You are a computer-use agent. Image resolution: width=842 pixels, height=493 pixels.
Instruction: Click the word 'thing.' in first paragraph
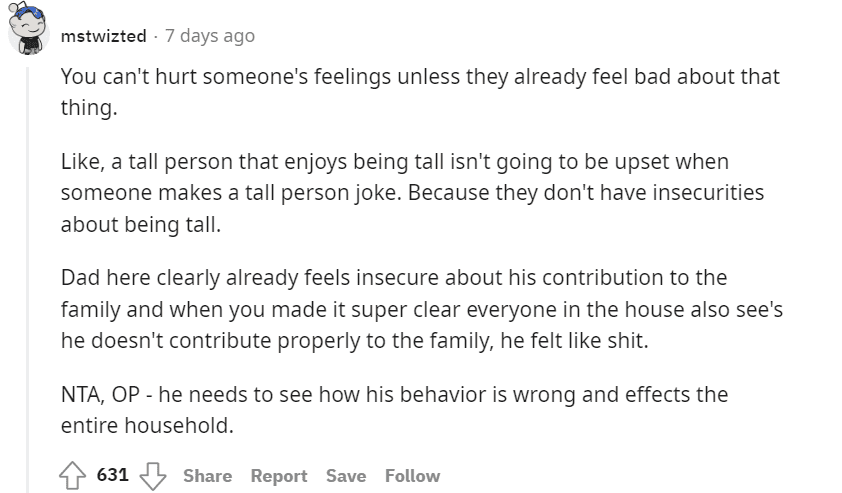pyautogui.click(x=89, y=108)
